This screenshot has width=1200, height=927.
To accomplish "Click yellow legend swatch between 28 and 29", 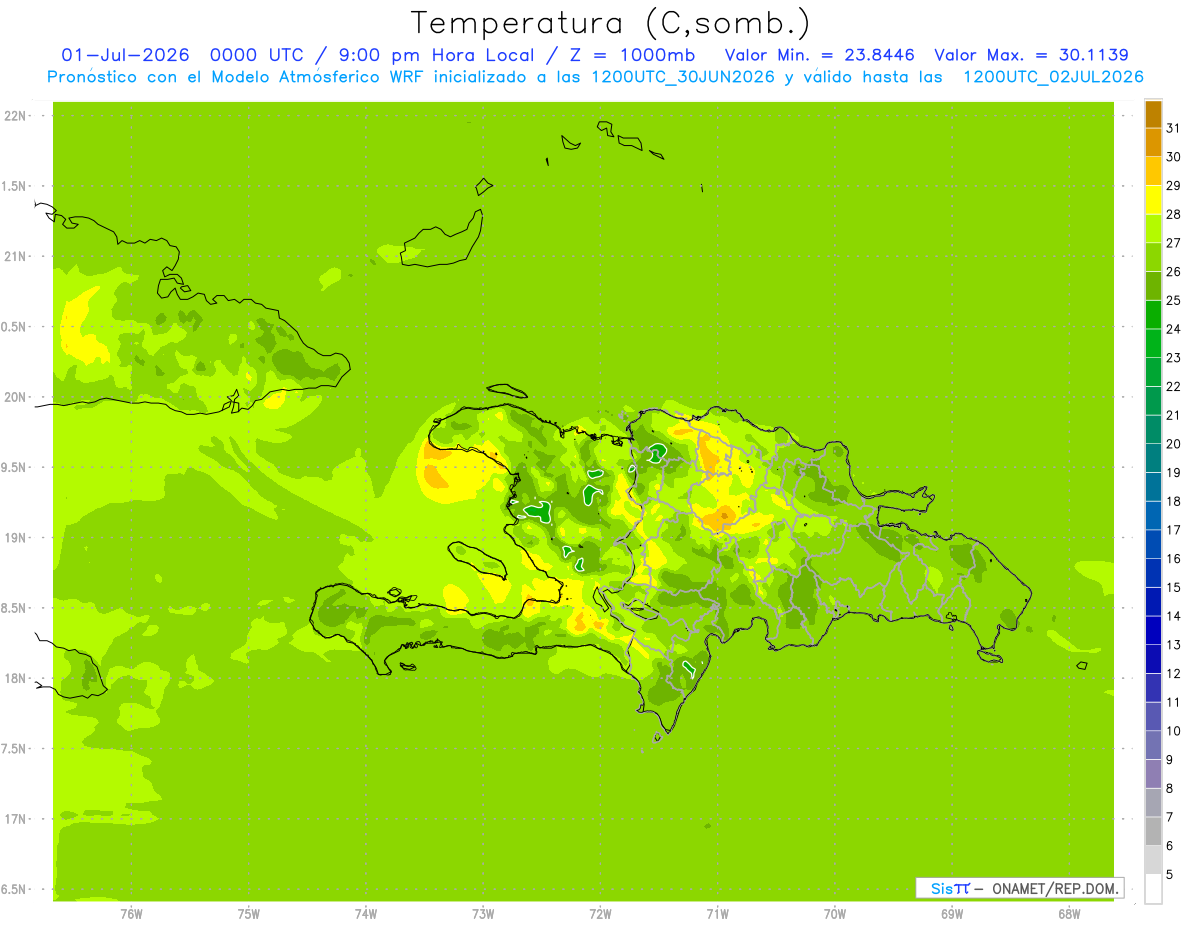I will tap(1153, 200).
